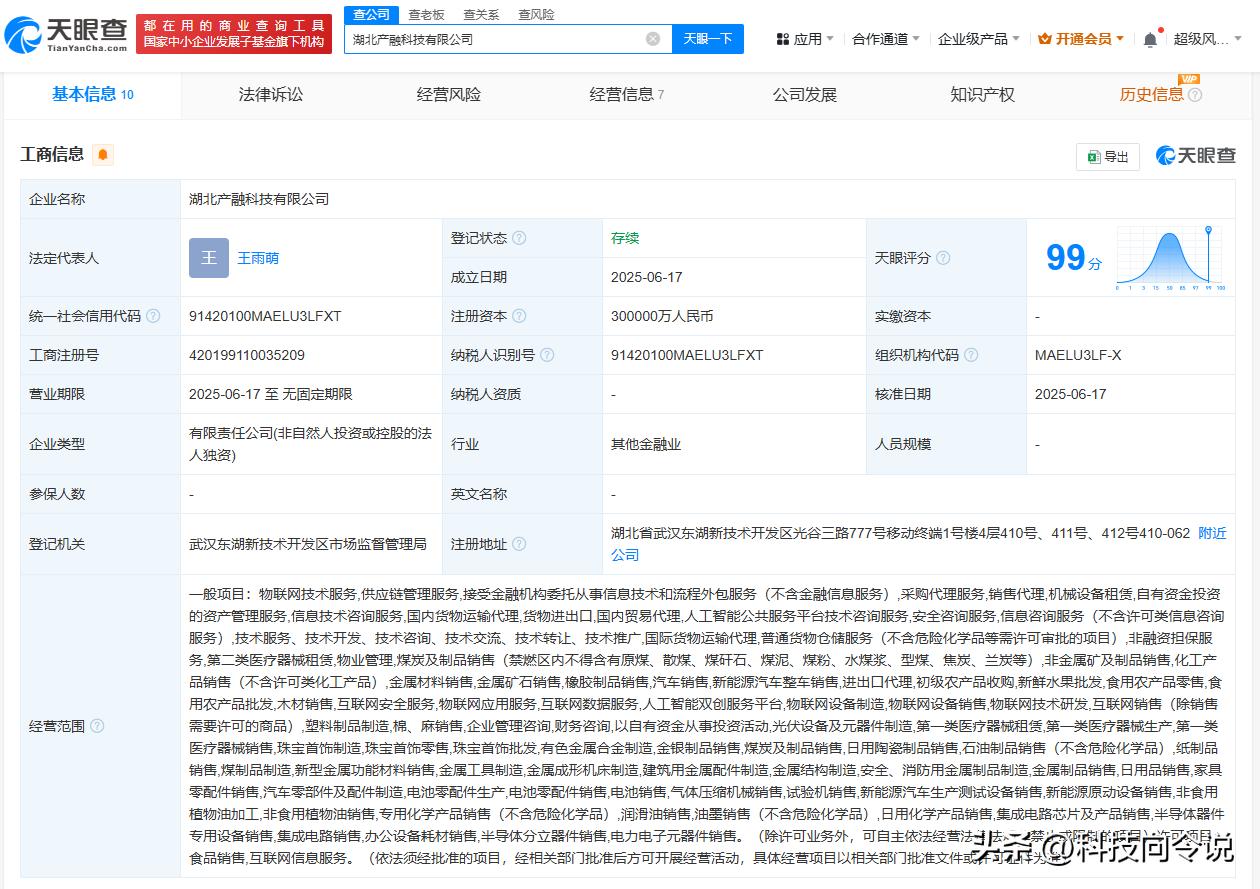Click the 其他金融业 industry value
Image resolution: width=1260 pixels, height=889 pixels.
[646, 444]
